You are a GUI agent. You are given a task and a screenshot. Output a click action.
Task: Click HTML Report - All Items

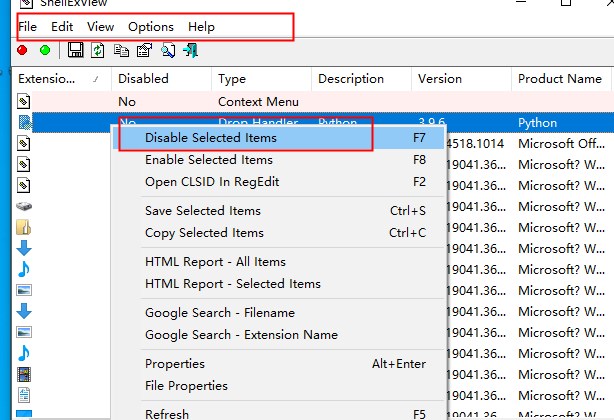pyautogui.click(x=215, y=262)
